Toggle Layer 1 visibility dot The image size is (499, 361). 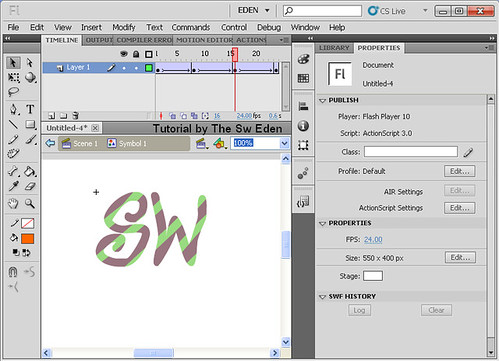pyautogui.click(x=124, y=68)
